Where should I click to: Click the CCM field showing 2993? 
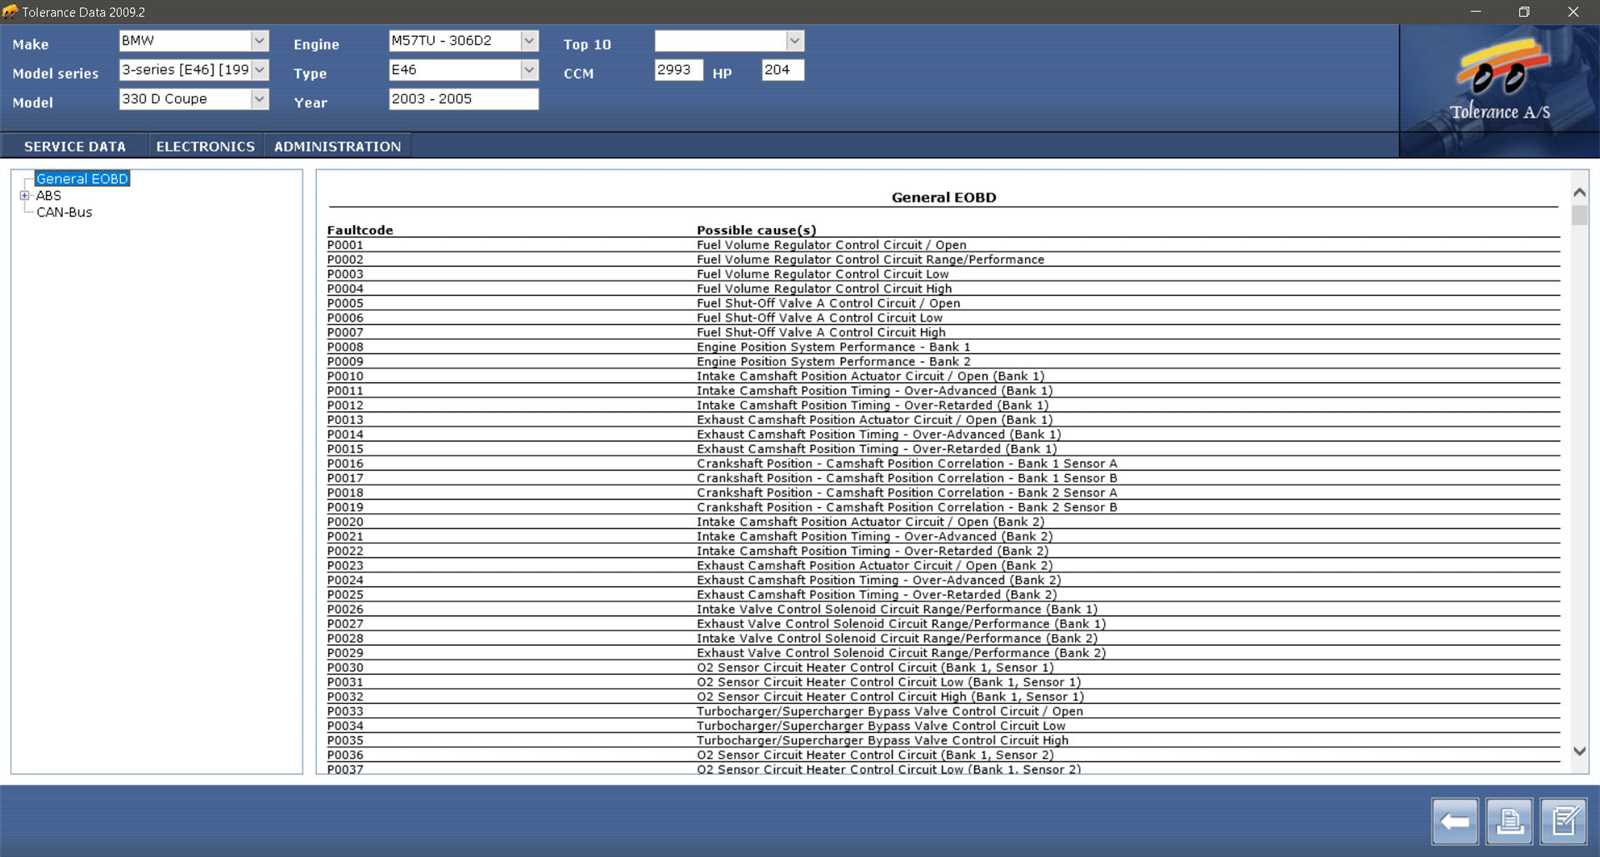point(678,70)
